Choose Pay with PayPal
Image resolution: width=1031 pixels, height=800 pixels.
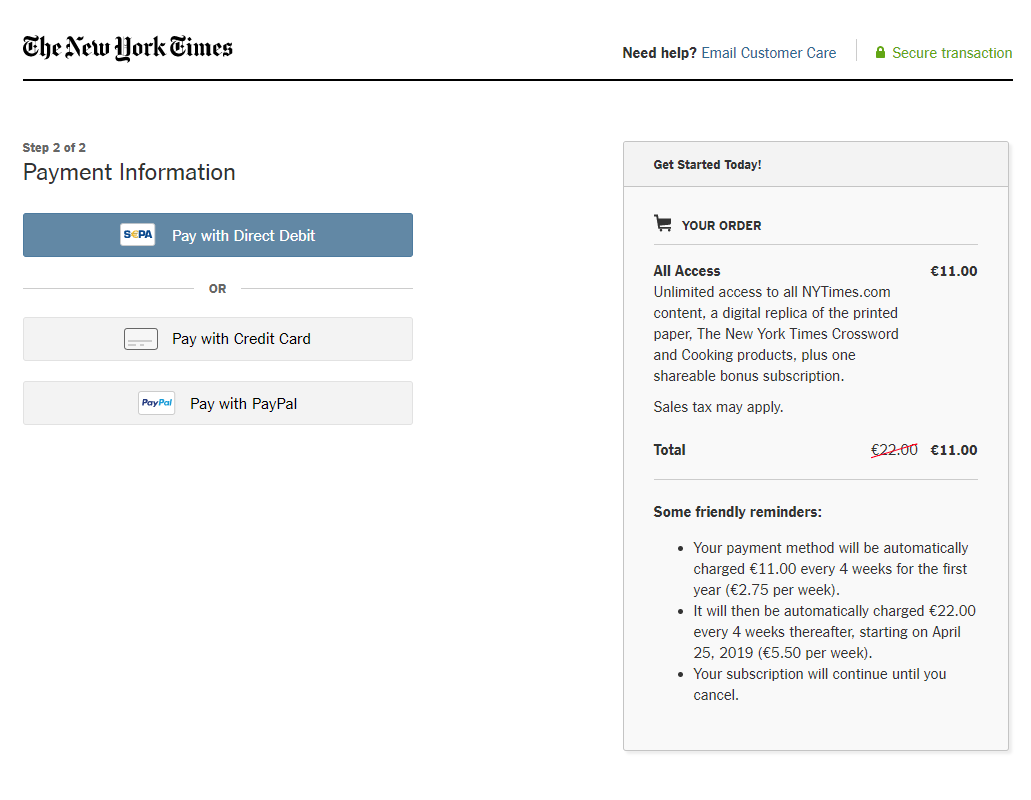[218, 403]
